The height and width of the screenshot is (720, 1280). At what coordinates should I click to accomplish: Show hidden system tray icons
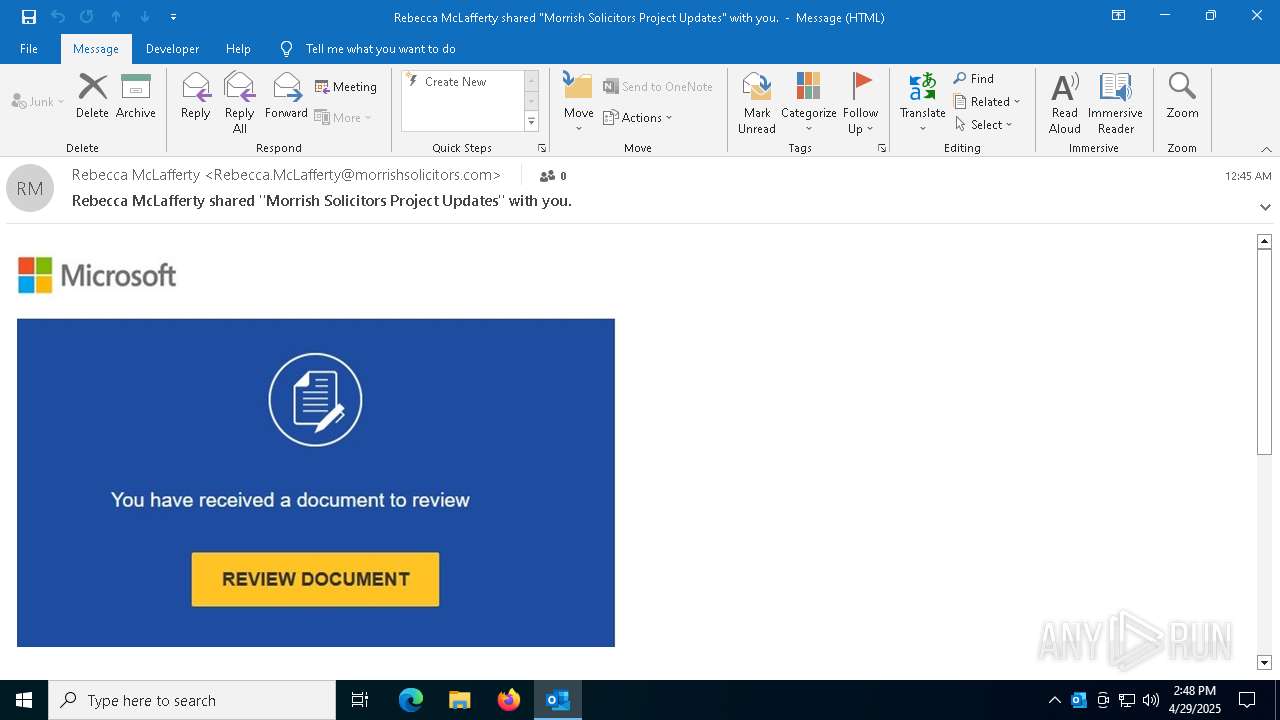pos(1054,700)
